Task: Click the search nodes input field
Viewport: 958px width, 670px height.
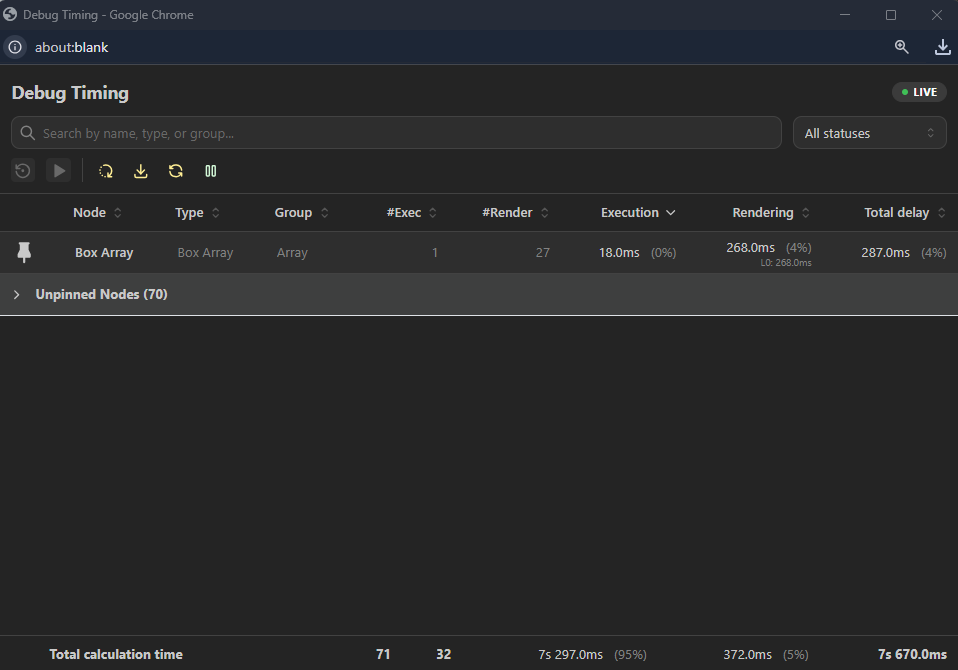Action: pos(400,133)
